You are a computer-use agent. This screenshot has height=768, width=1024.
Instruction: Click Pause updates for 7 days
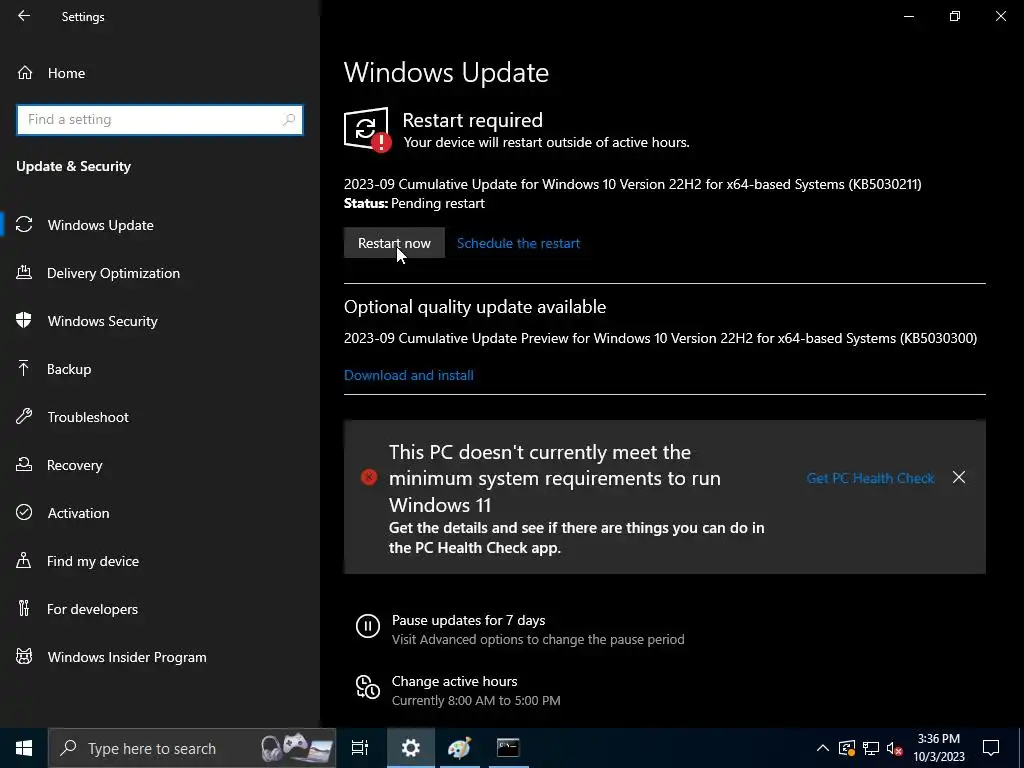(x=468, y=620)
